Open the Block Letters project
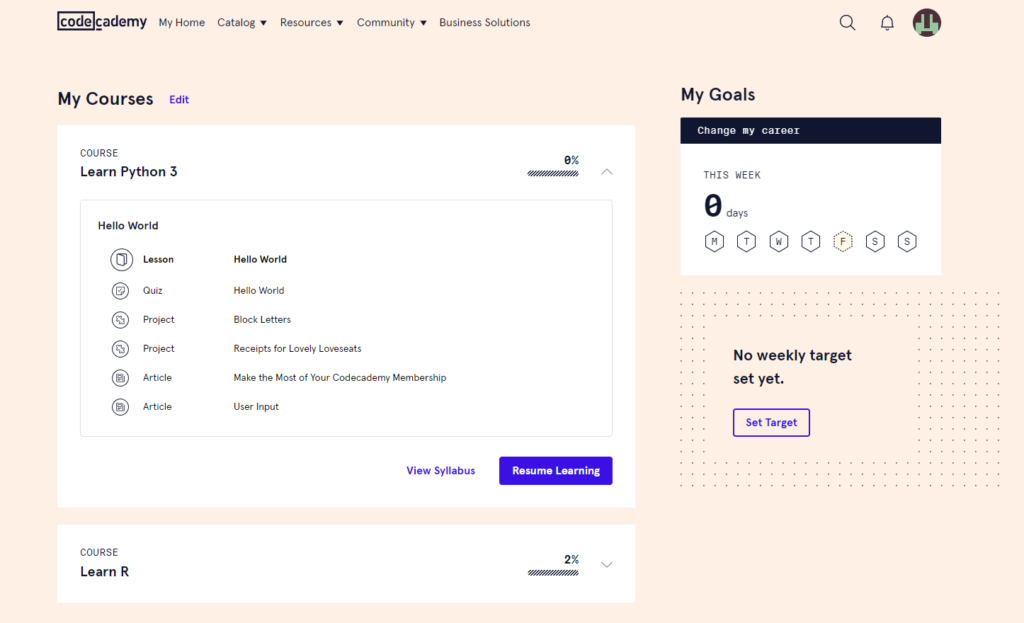Viewport: 1024px width, 623px height. tap(262, 320)
